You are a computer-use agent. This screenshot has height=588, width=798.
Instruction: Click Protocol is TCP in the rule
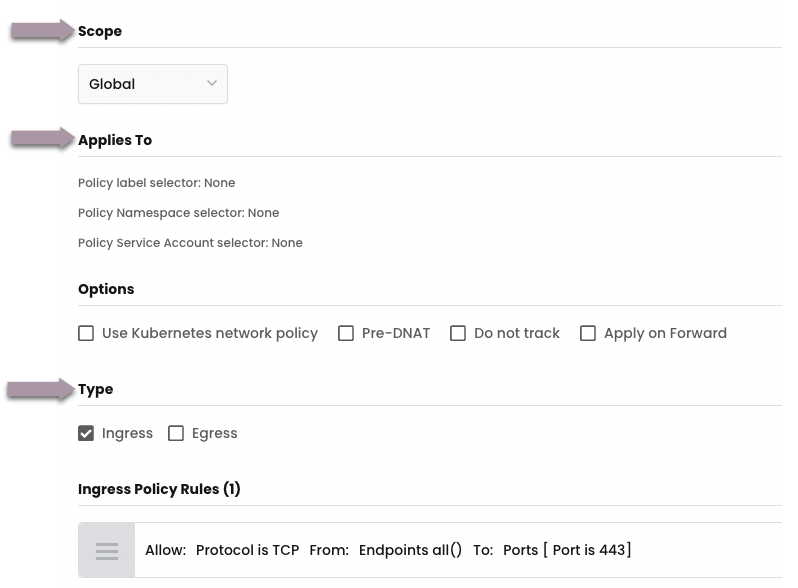[x=247, y=550]
